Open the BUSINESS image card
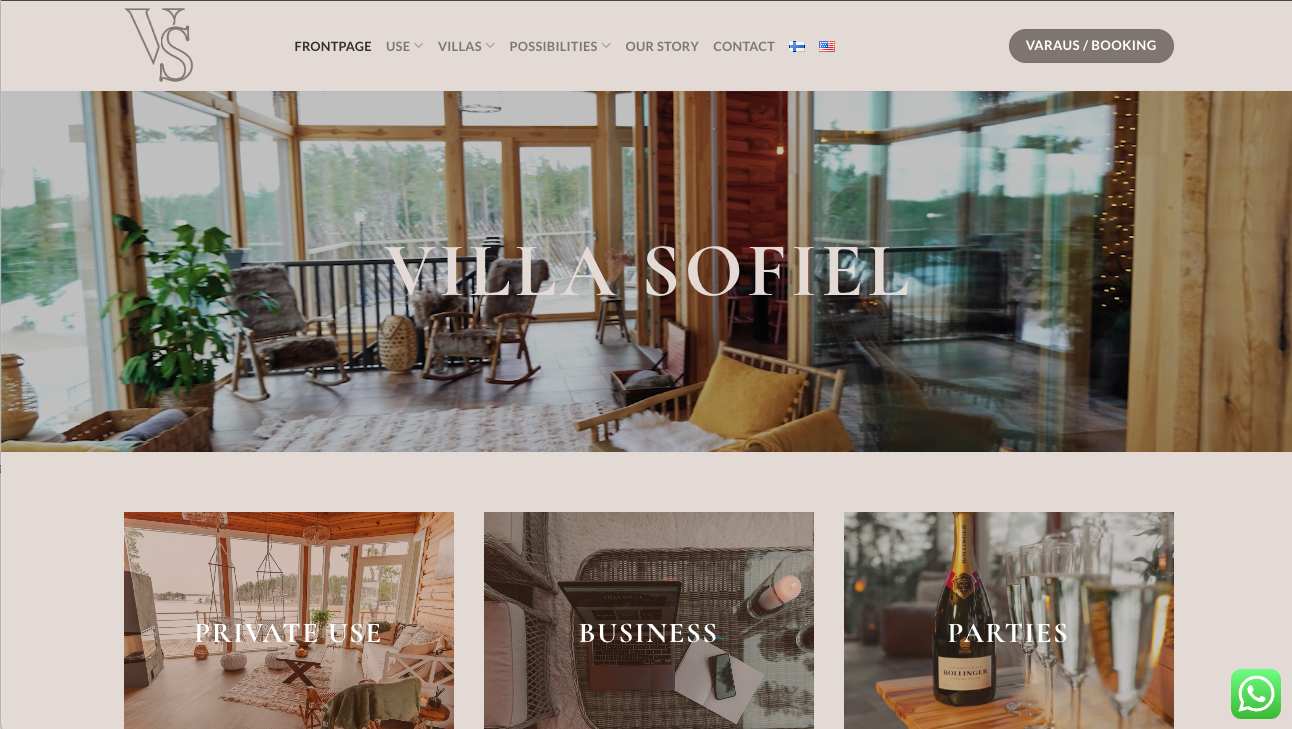Viewport: 1292px width, 729px height. tap(649, 620)
